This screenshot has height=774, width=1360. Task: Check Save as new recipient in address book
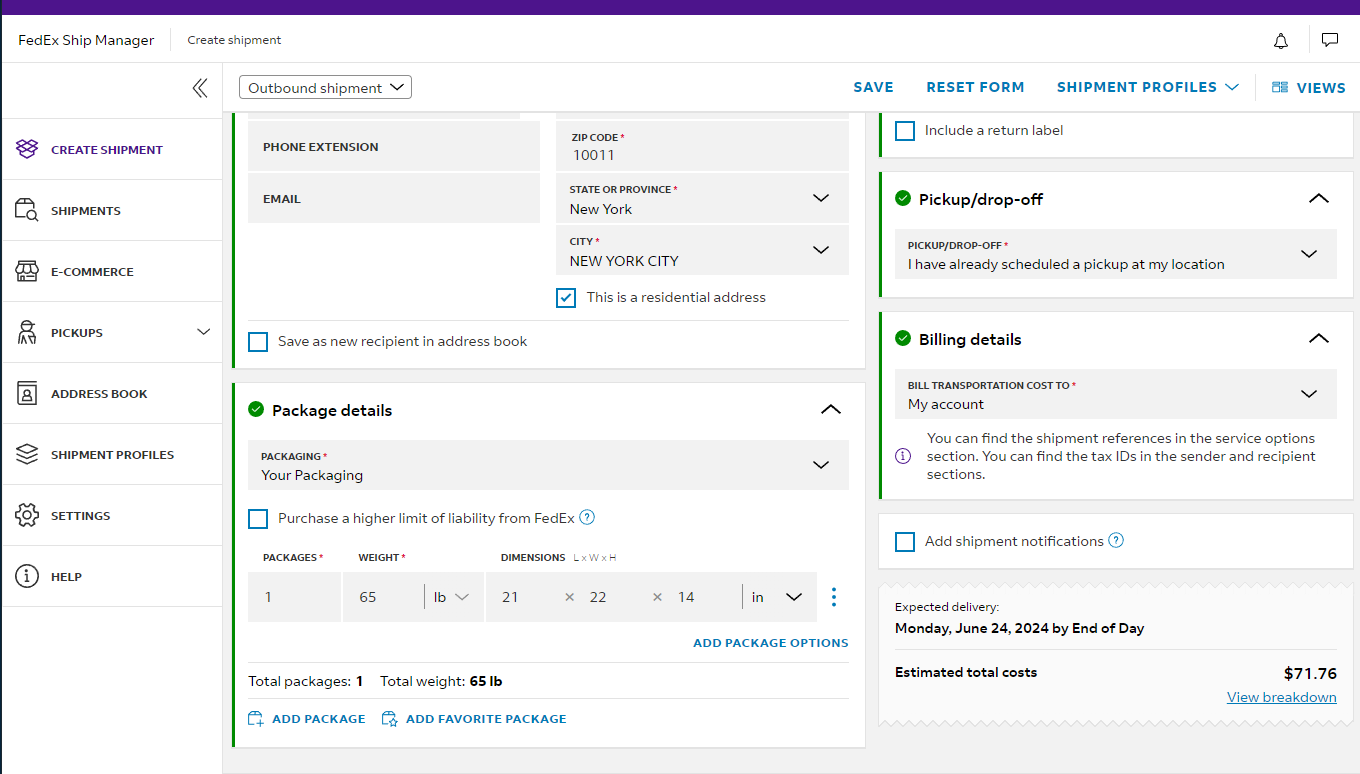tap(258, 342)
